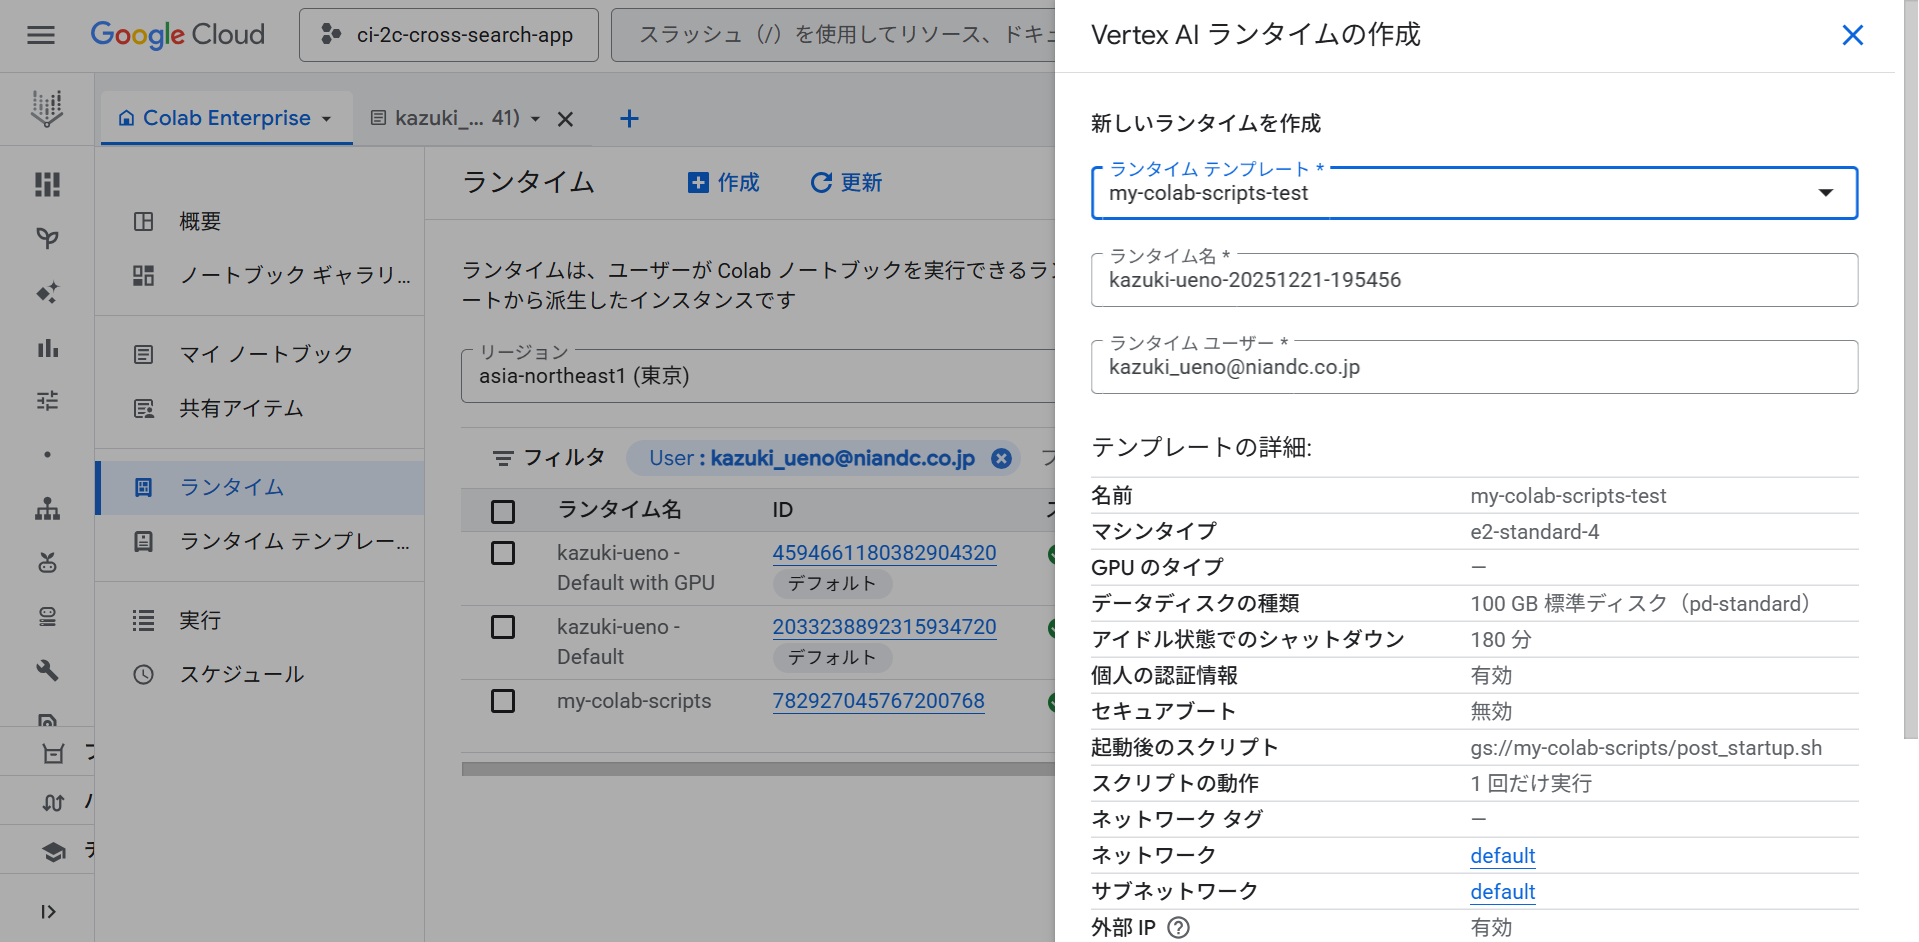Click the 作成 create button

[x=724, y=182]
